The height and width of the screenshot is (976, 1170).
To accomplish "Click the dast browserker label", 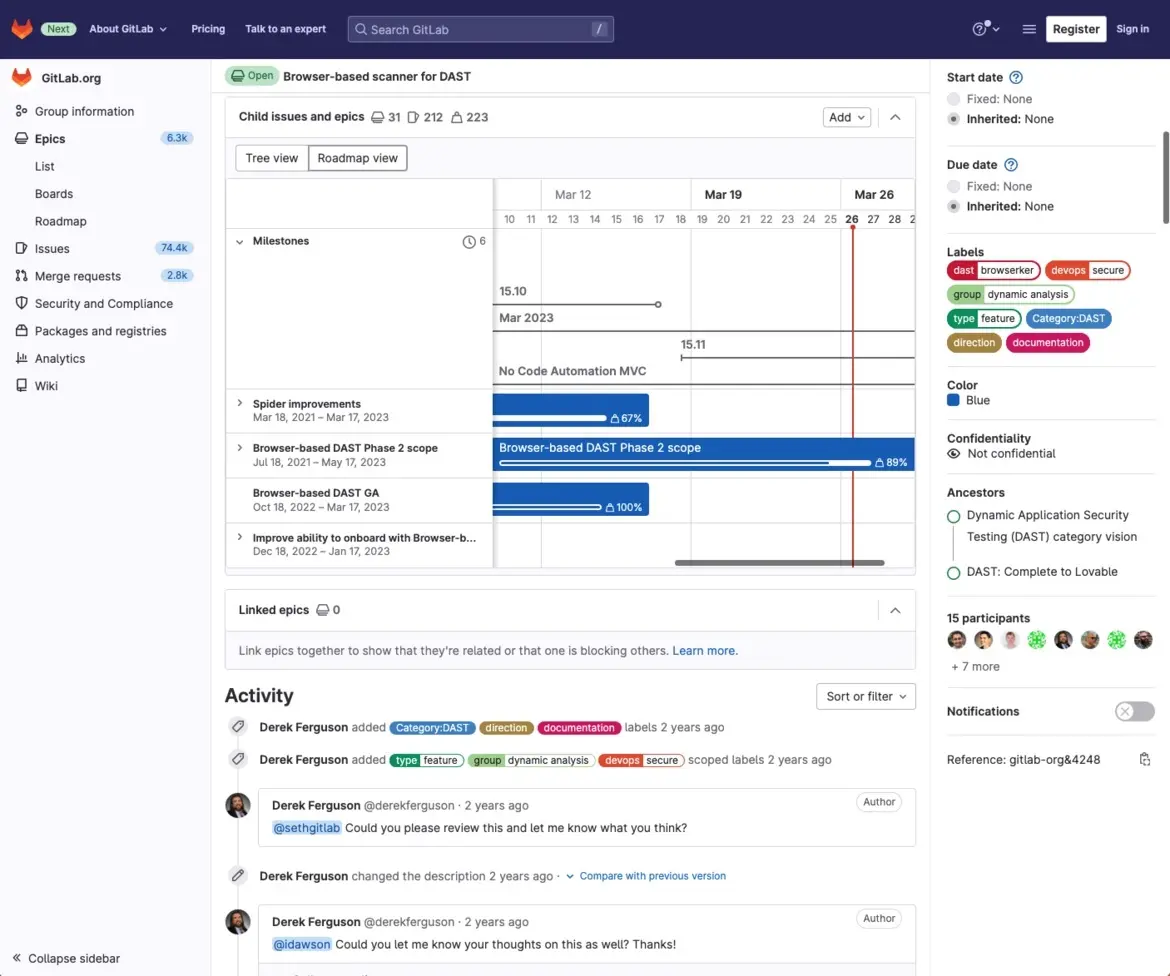I will coord(993,270).
